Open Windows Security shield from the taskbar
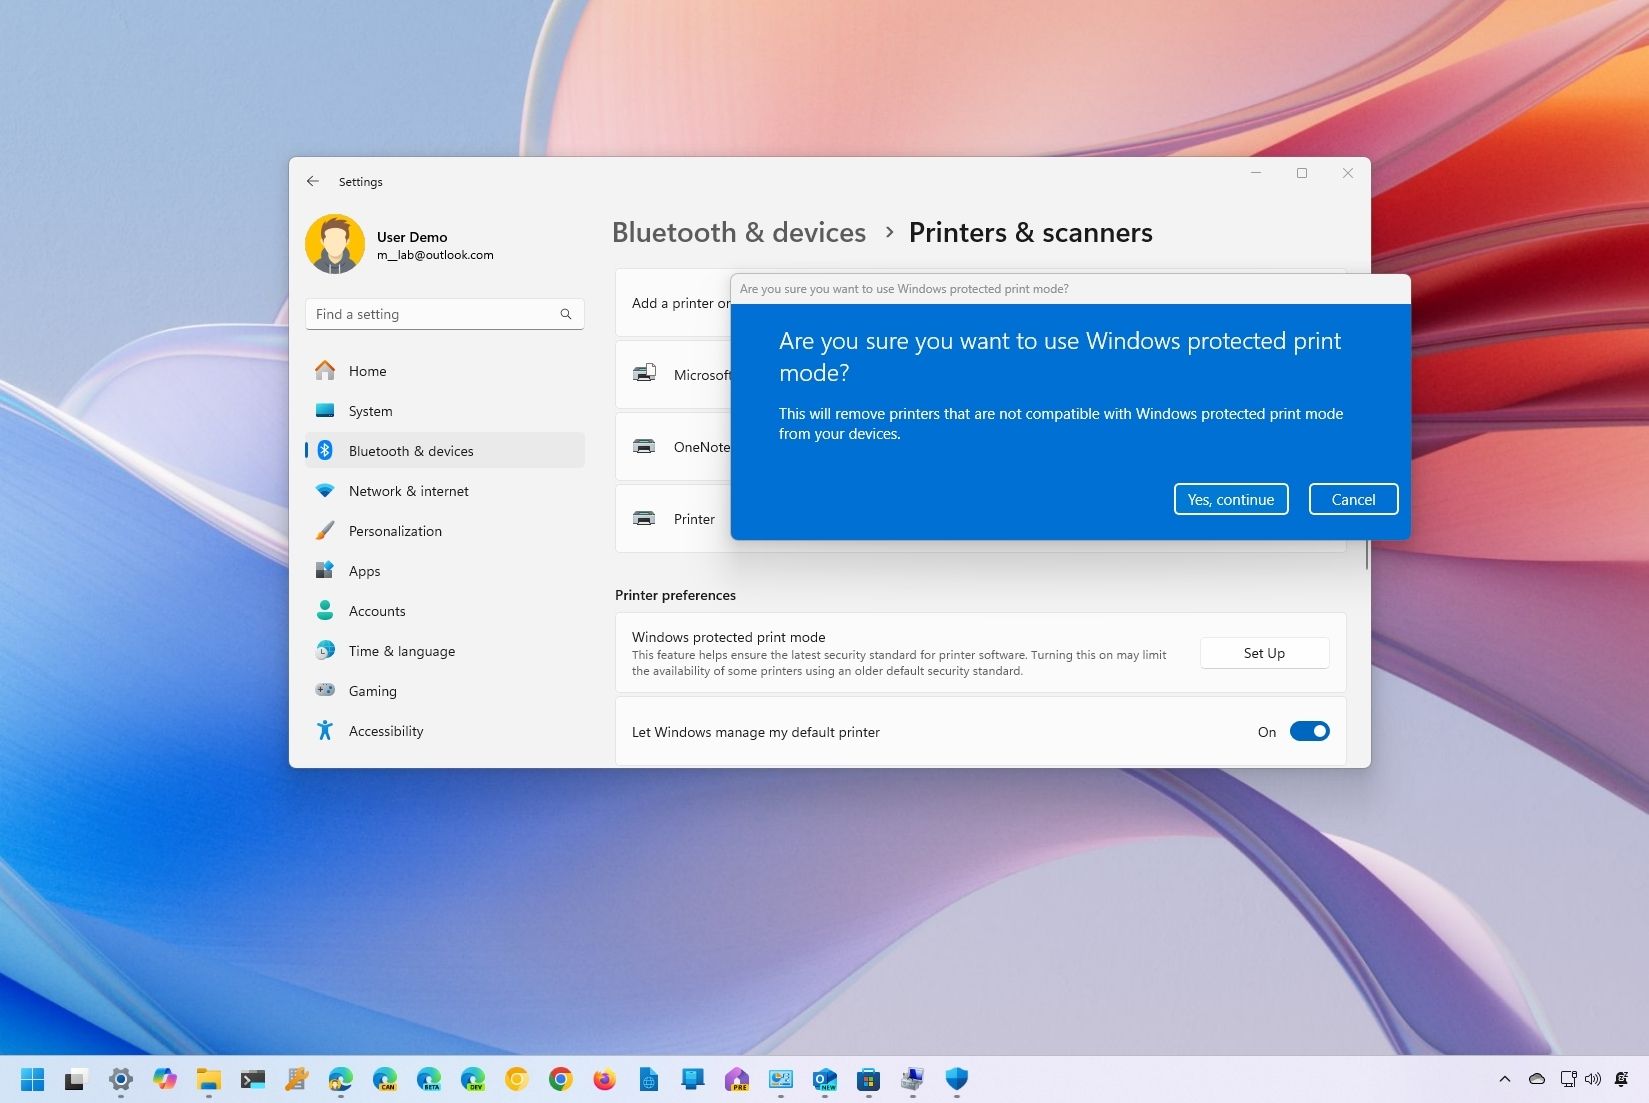 coord(955,1080)
